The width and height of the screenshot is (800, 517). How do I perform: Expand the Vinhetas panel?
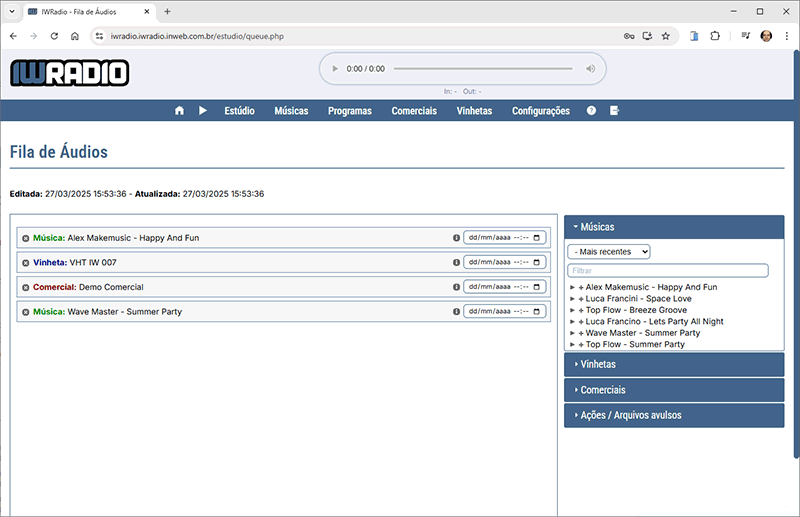point(674,364)
